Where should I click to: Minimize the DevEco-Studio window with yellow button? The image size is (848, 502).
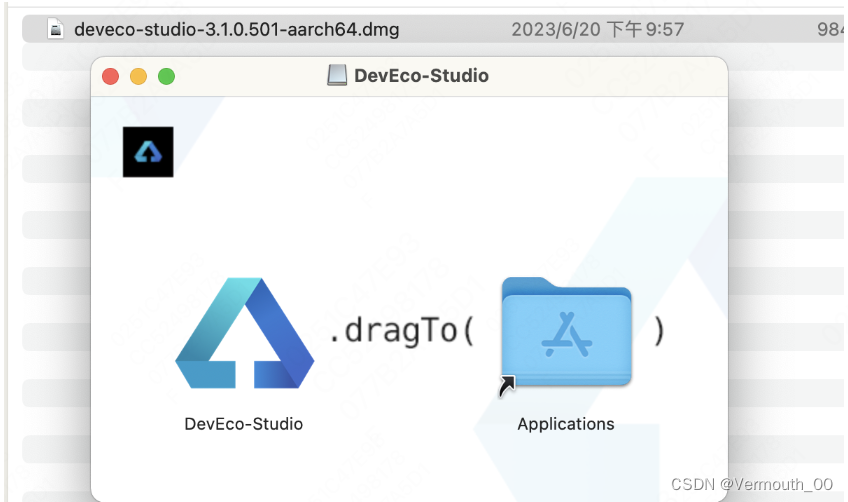coord(138,76)
